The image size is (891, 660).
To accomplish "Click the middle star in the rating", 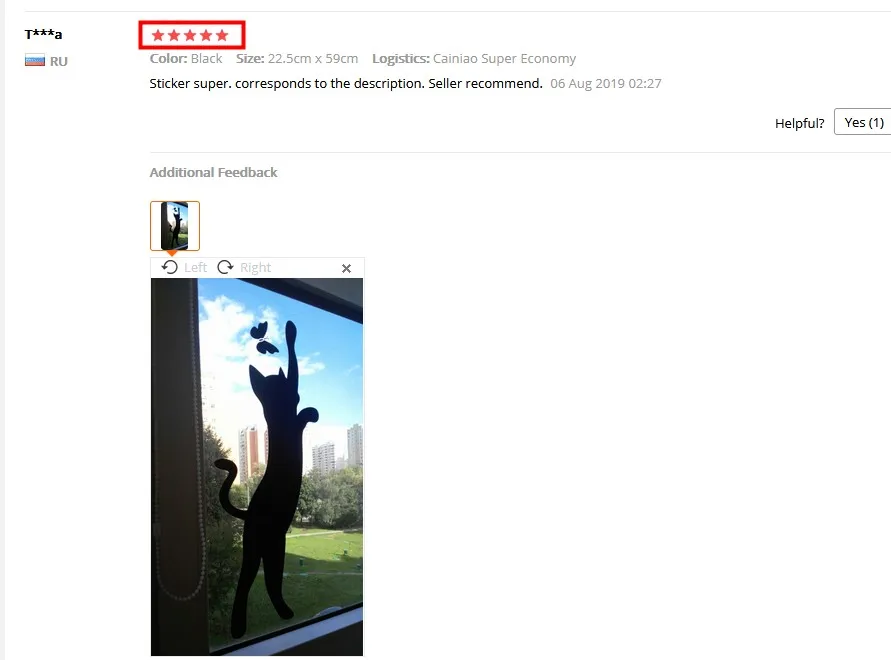I will [190, 35].
